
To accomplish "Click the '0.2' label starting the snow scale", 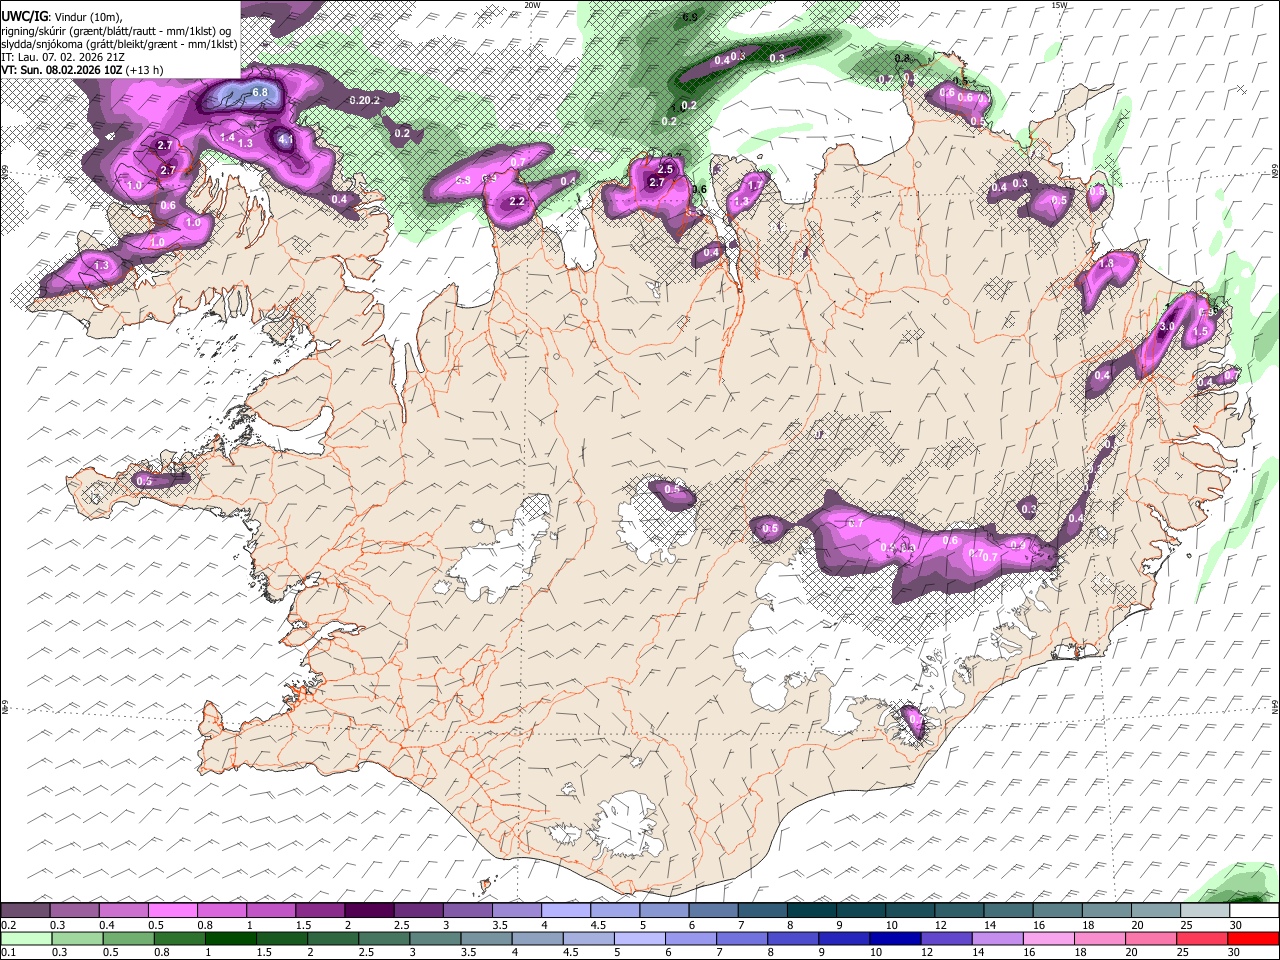I will tap(8, 925).
